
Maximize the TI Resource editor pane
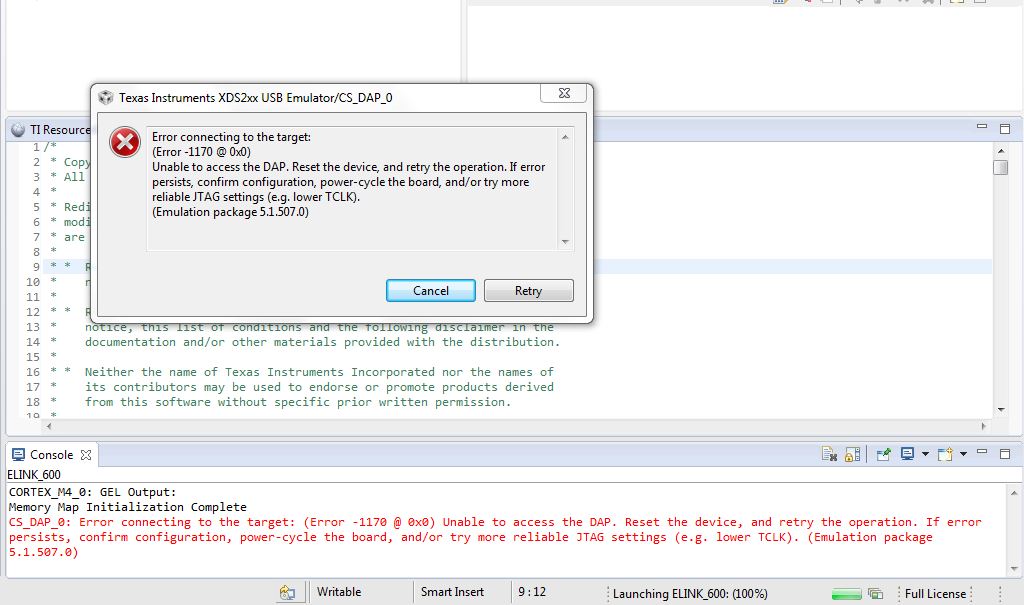point(1005,129)
